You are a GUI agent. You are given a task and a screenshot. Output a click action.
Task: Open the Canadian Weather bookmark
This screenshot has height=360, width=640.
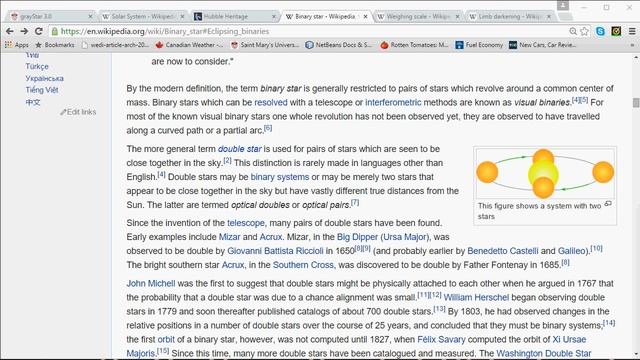point(189,45)
